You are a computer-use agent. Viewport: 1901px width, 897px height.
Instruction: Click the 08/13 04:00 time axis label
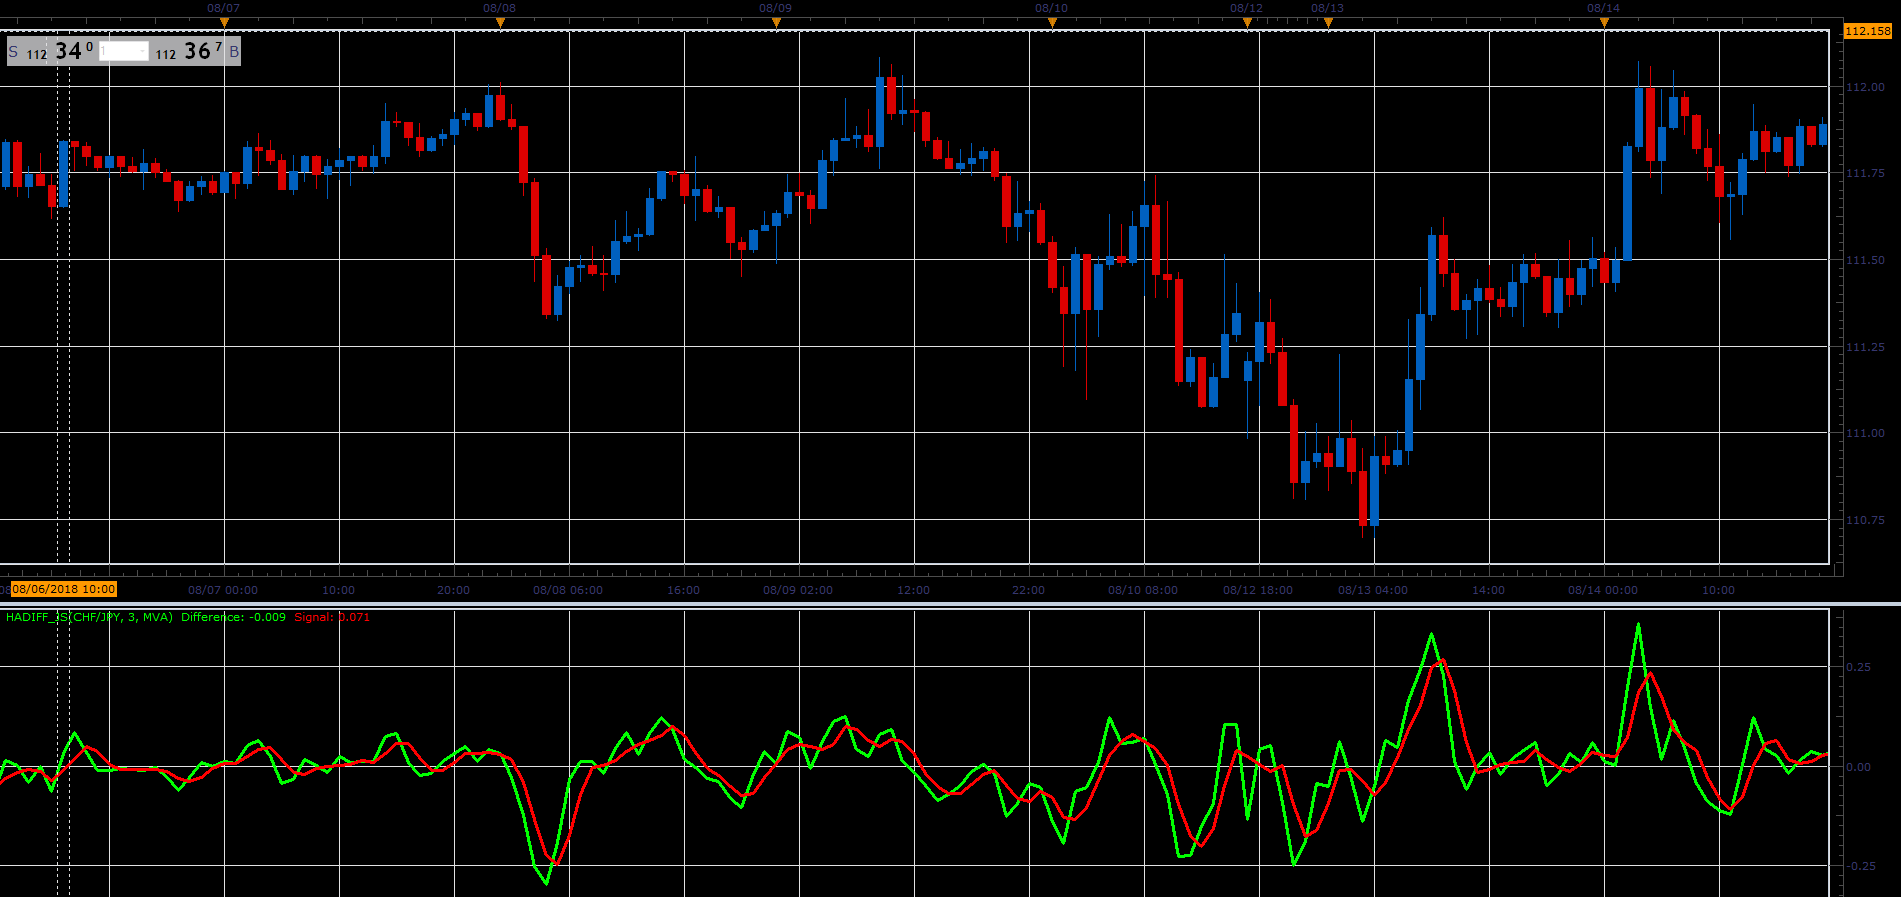pyautogui.click(x=1373, y=590)
